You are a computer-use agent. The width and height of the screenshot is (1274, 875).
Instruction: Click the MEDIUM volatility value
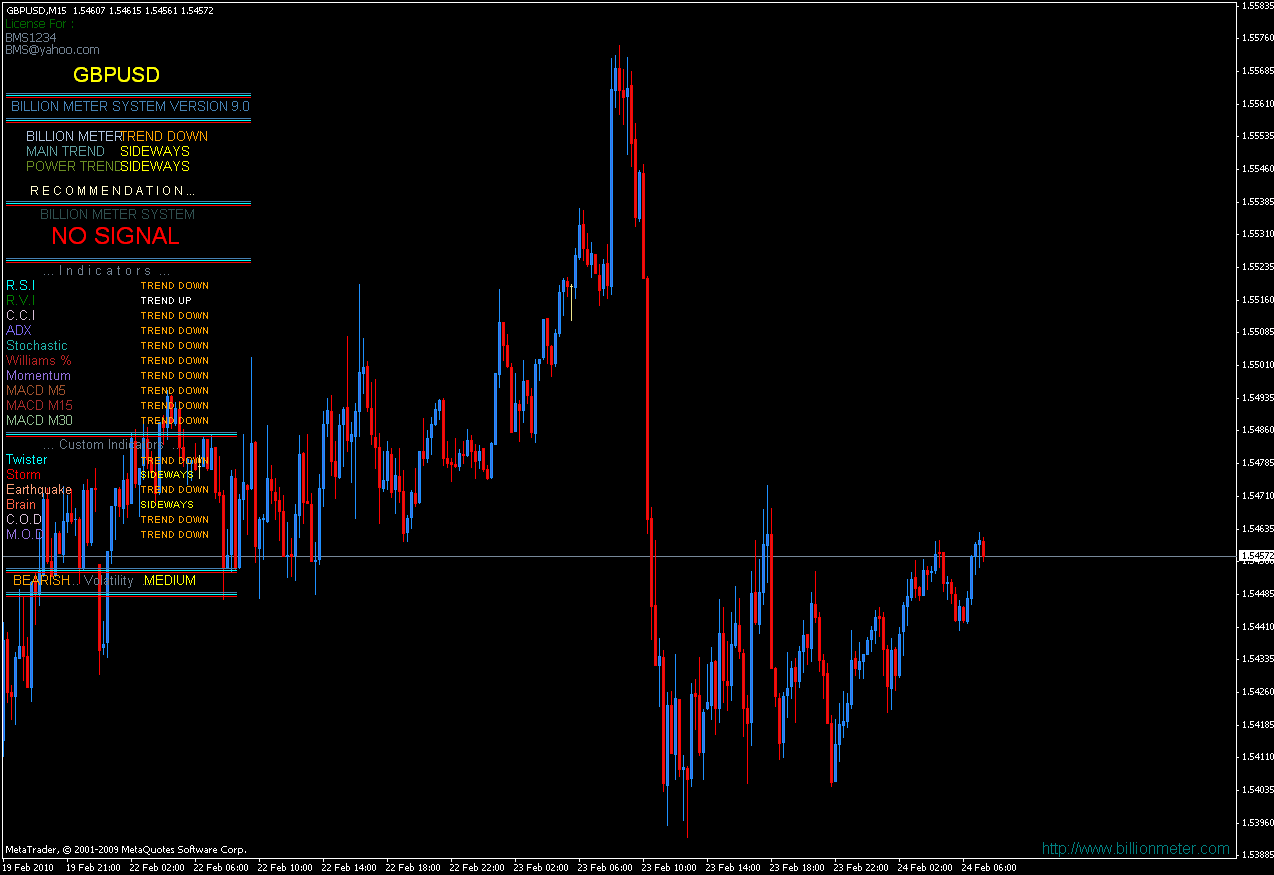(170, 581)
